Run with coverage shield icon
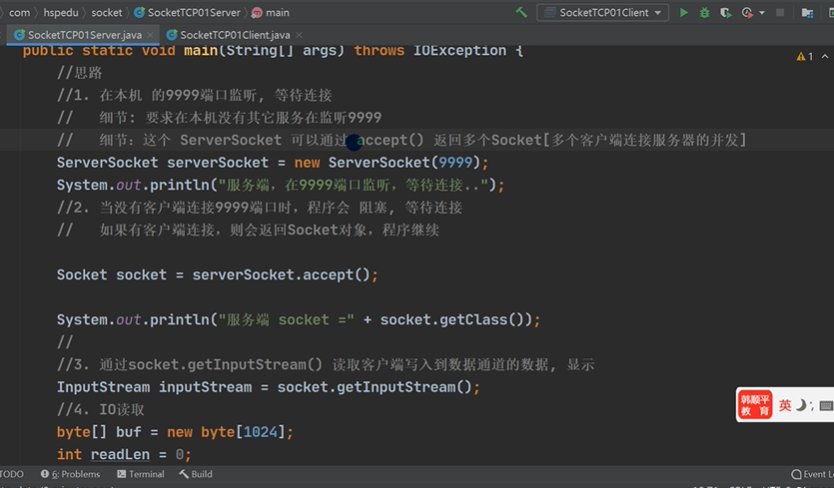Viewport: 834px width, 488px height. click(725, 12)
